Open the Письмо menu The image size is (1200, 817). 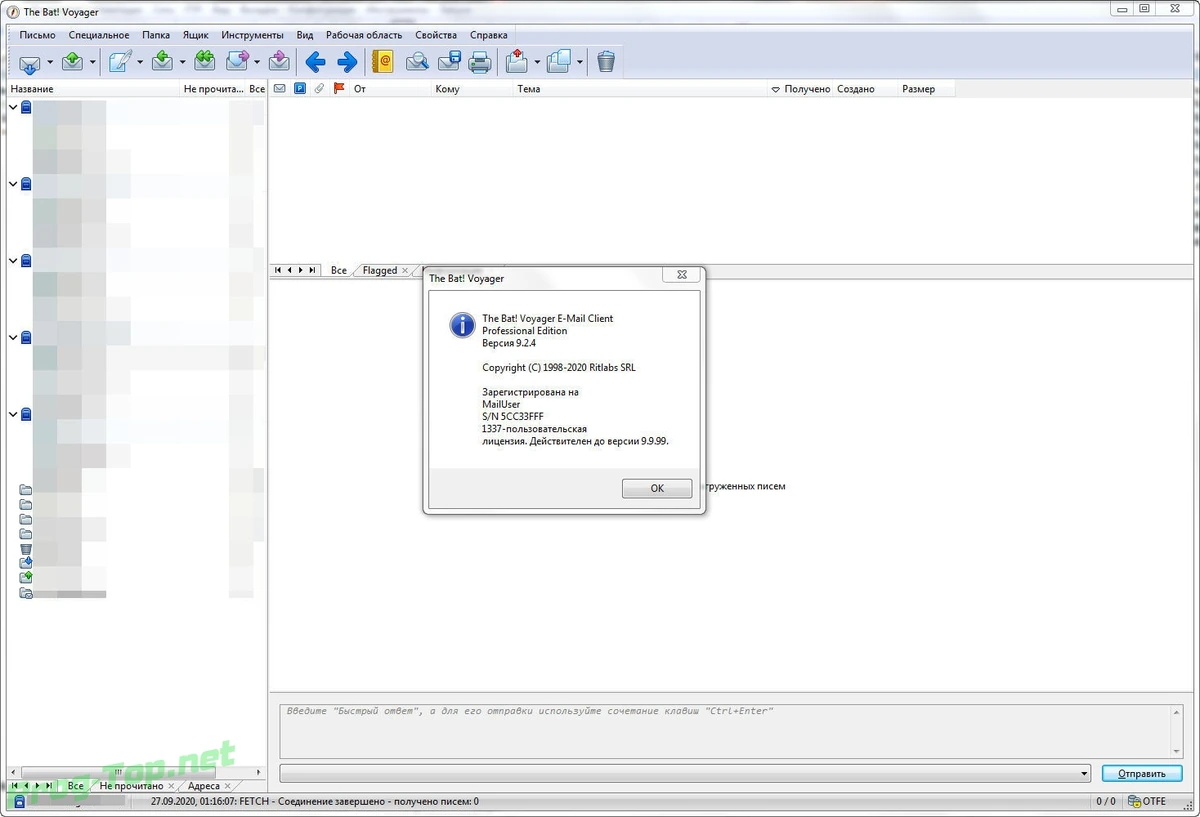[x=37, y=35]
